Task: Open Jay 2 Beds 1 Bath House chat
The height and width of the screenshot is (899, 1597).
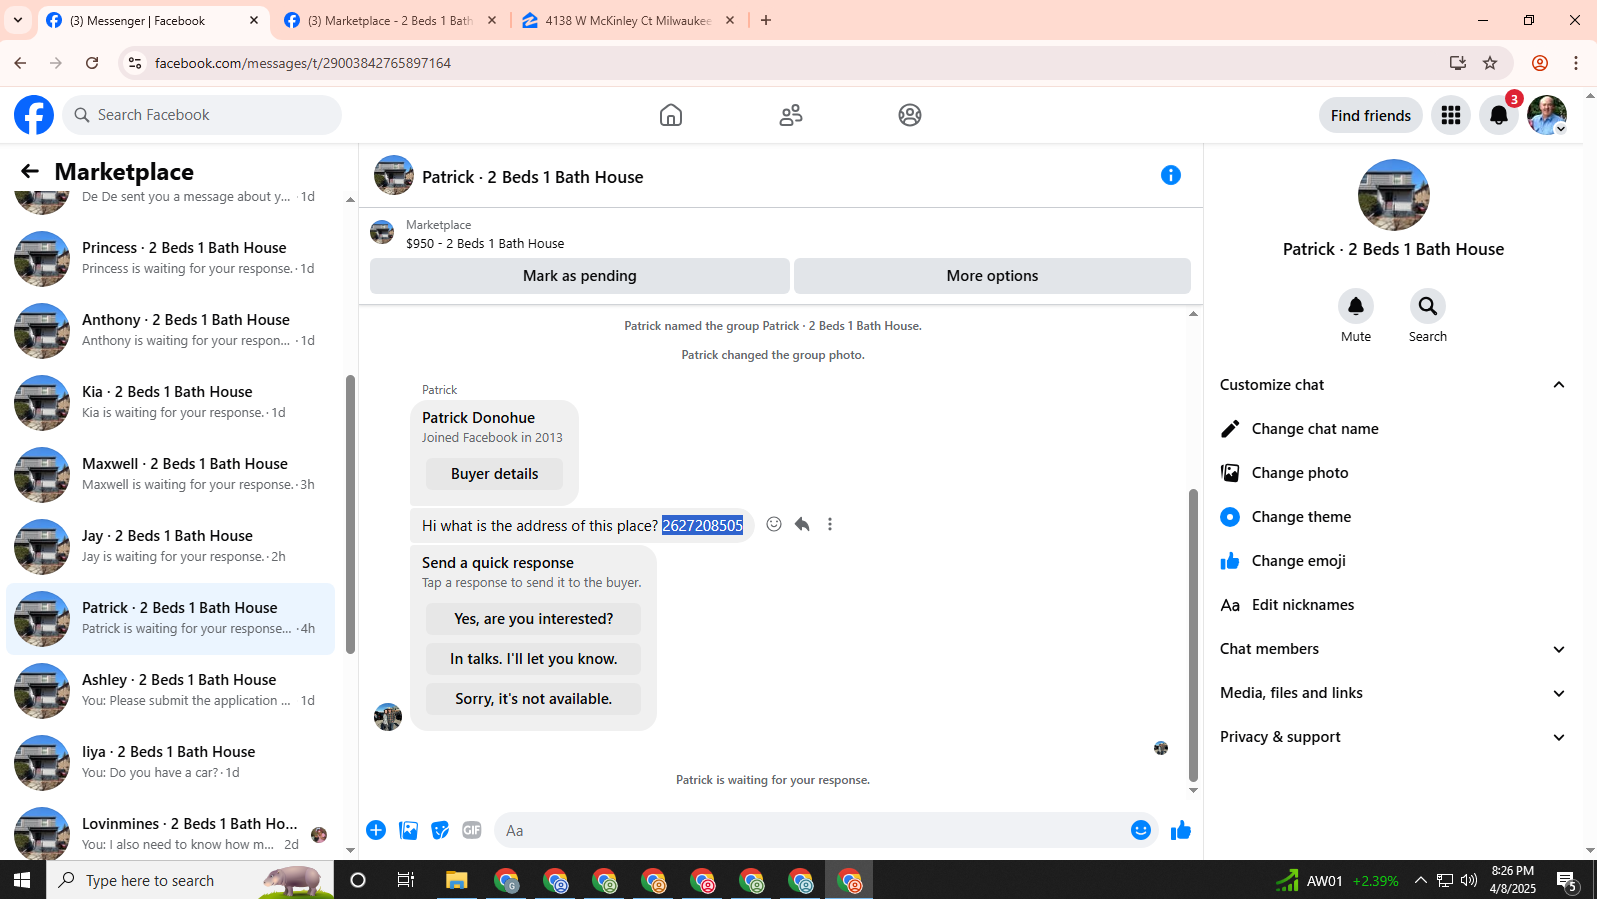Action: pyautogui.click(x=171, y=547)
